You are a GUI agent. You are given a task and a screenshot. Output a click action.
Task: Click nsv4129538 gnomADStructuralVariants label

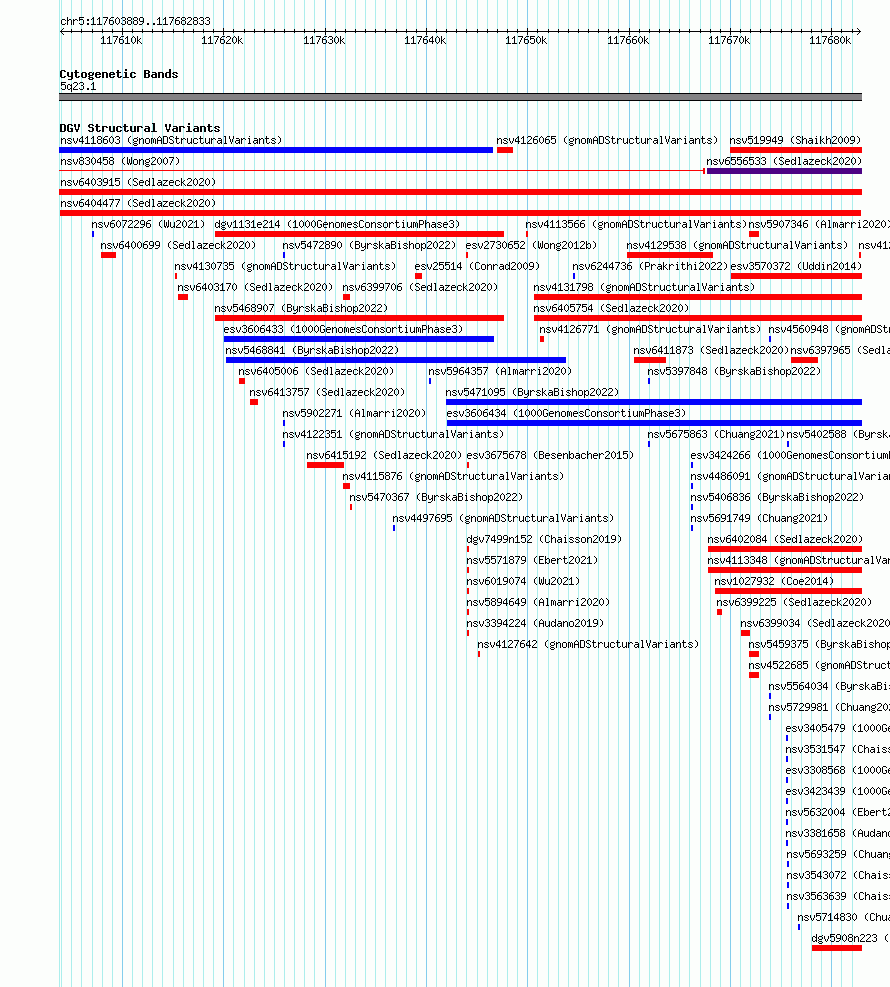[737, 245]
